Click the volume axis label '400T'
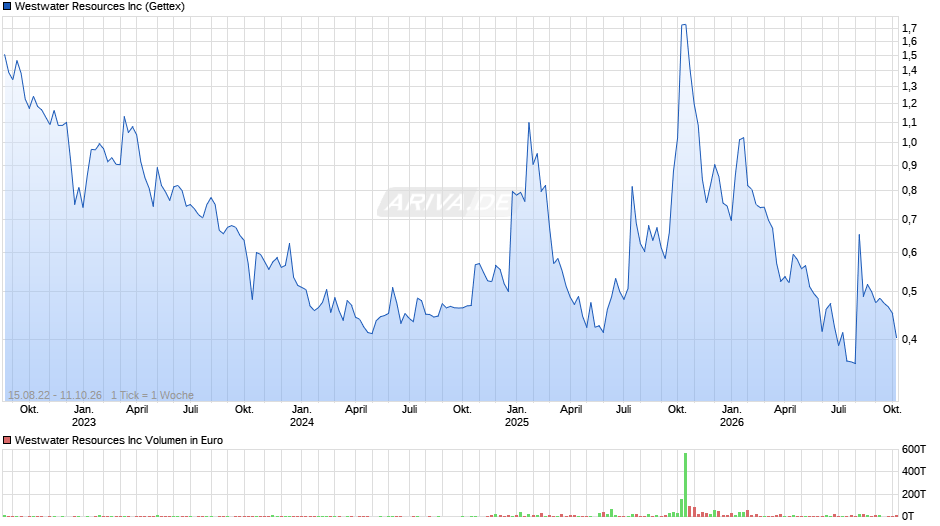The image size is (940, 526). point(914,471)
